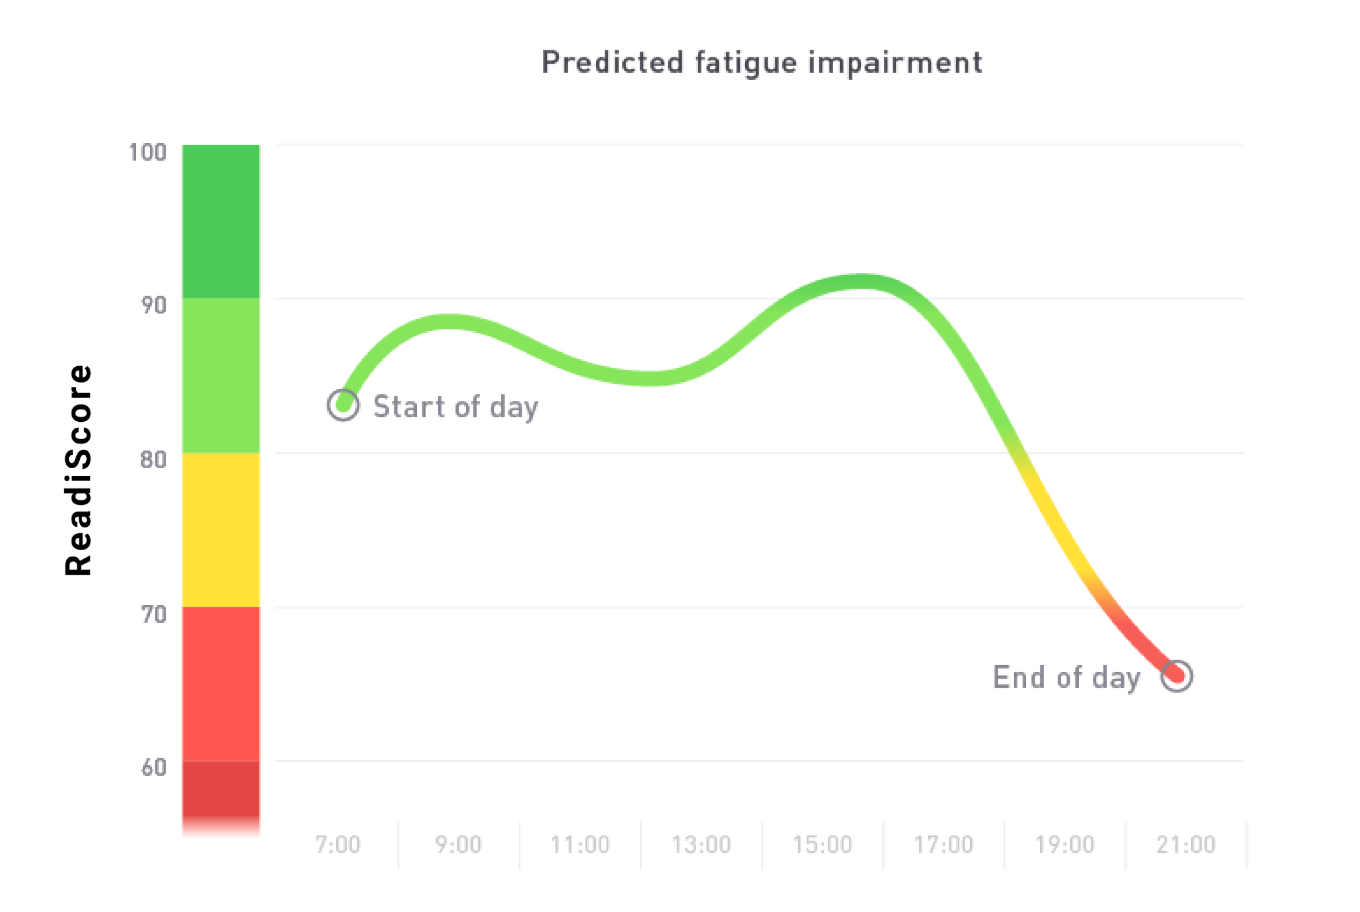Click the 21:00 time axis label
Image resolution: width=1360 pixels, height=912 pixels.
1186,845
